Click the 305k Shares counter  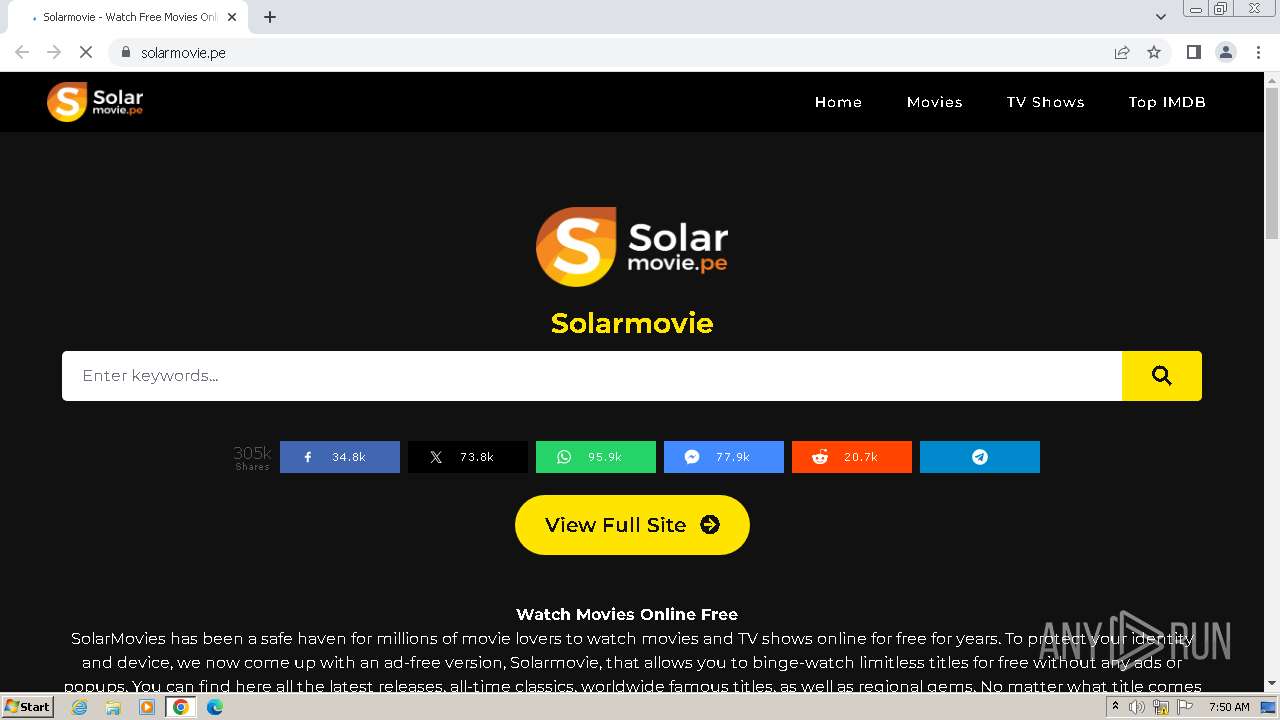point(252,457)
